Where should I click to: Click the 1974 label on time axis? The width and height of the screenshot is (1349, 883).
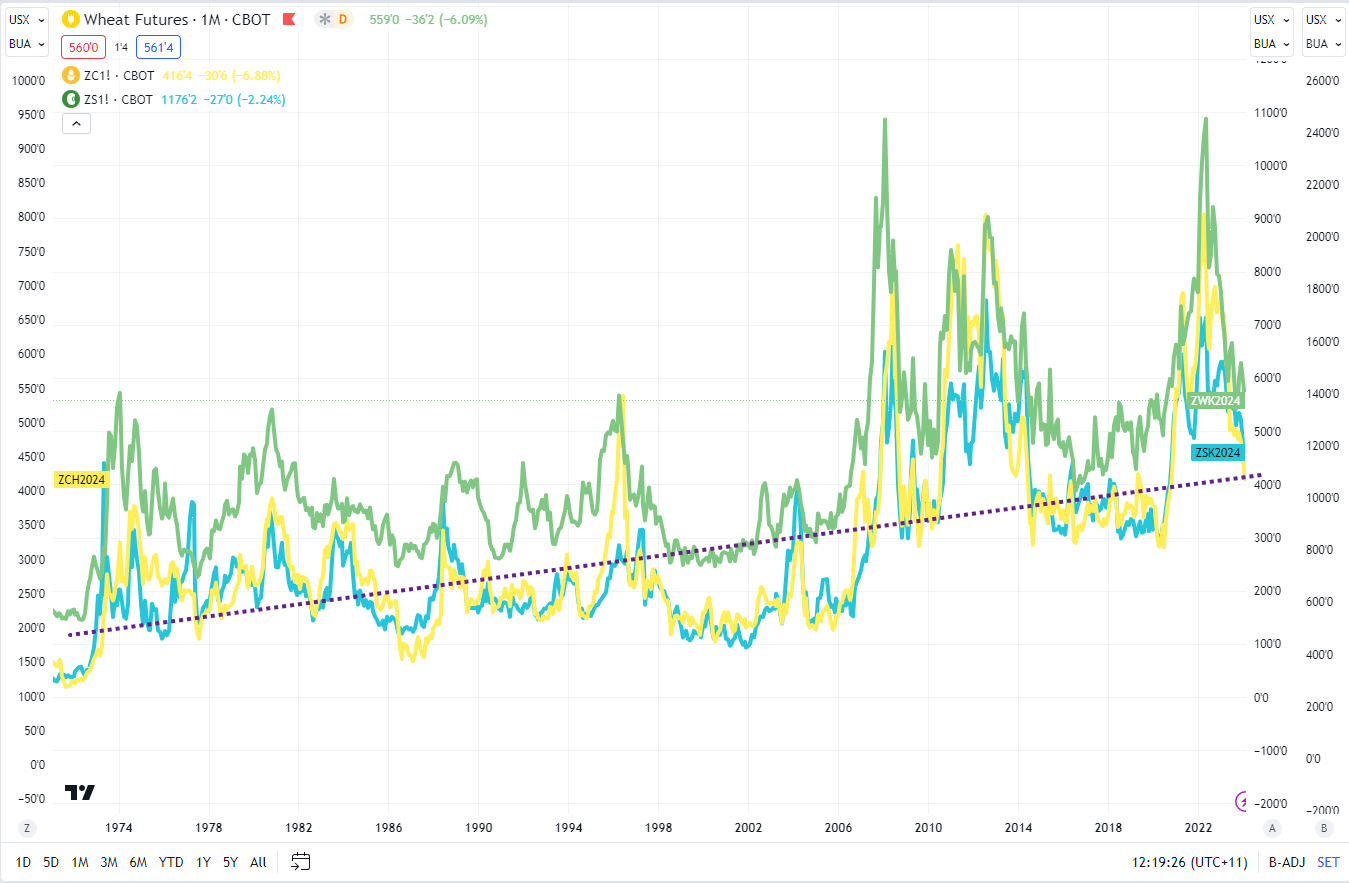tap(118, 828)
